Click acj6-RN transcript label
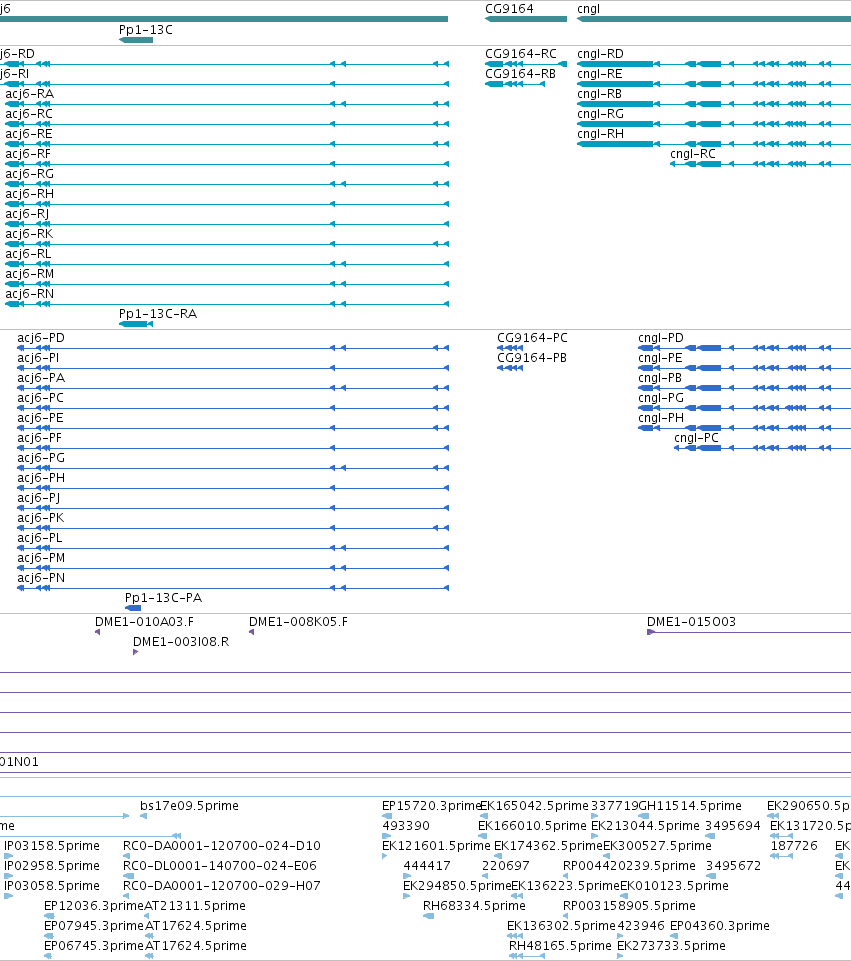Image resolution: width=851 pixels, height=961 pixels. coord(29,294)
